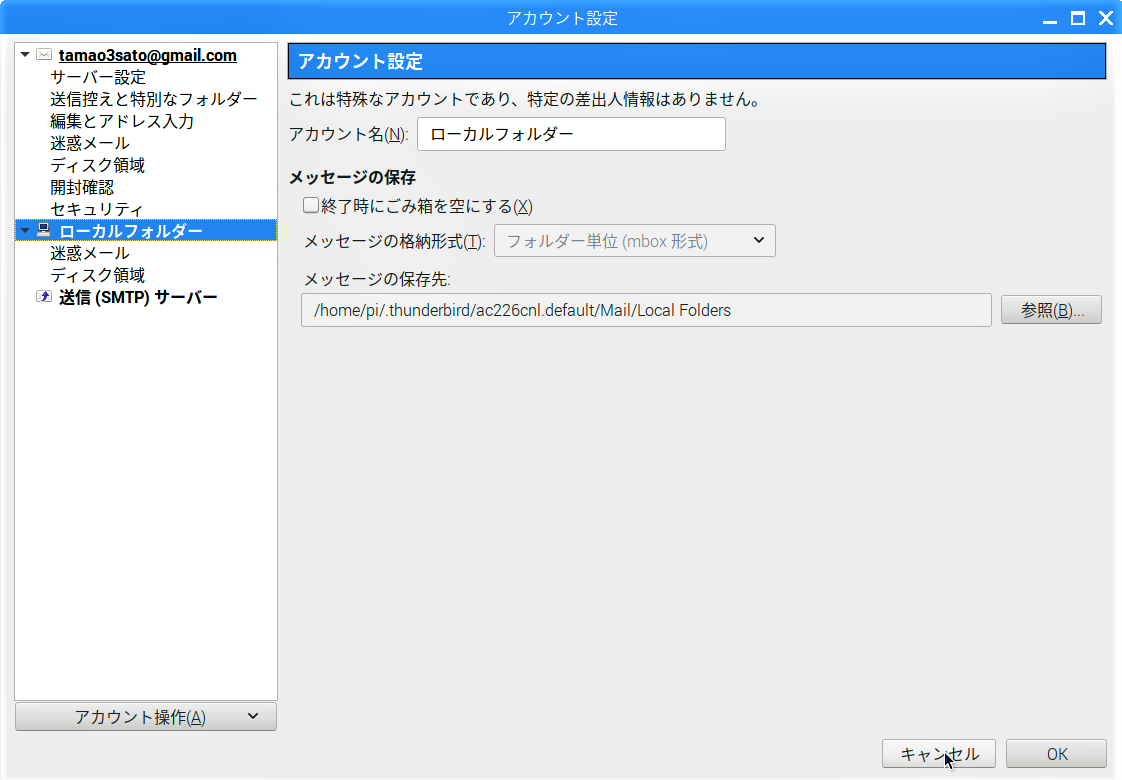Enable 終了時にごみ箱を空にする checkbox
Viewport: 1122px width, 780px height.
tap(311, 206)
